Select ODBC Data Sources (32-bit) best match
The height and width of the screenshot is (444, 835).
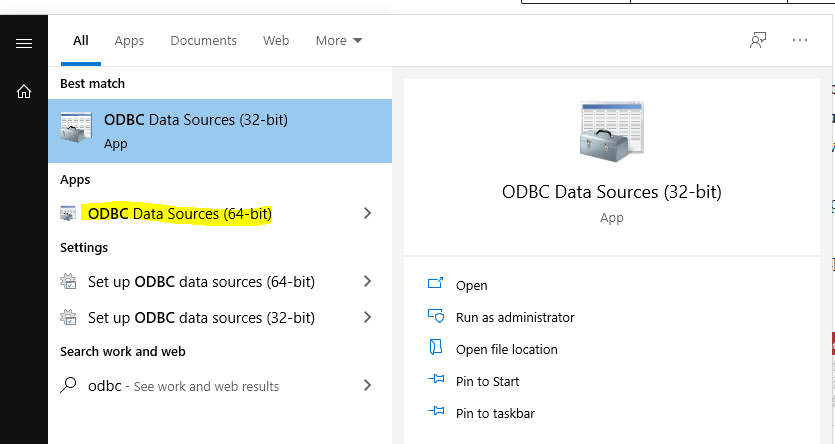pyautogui.click(x=219, y=130)
